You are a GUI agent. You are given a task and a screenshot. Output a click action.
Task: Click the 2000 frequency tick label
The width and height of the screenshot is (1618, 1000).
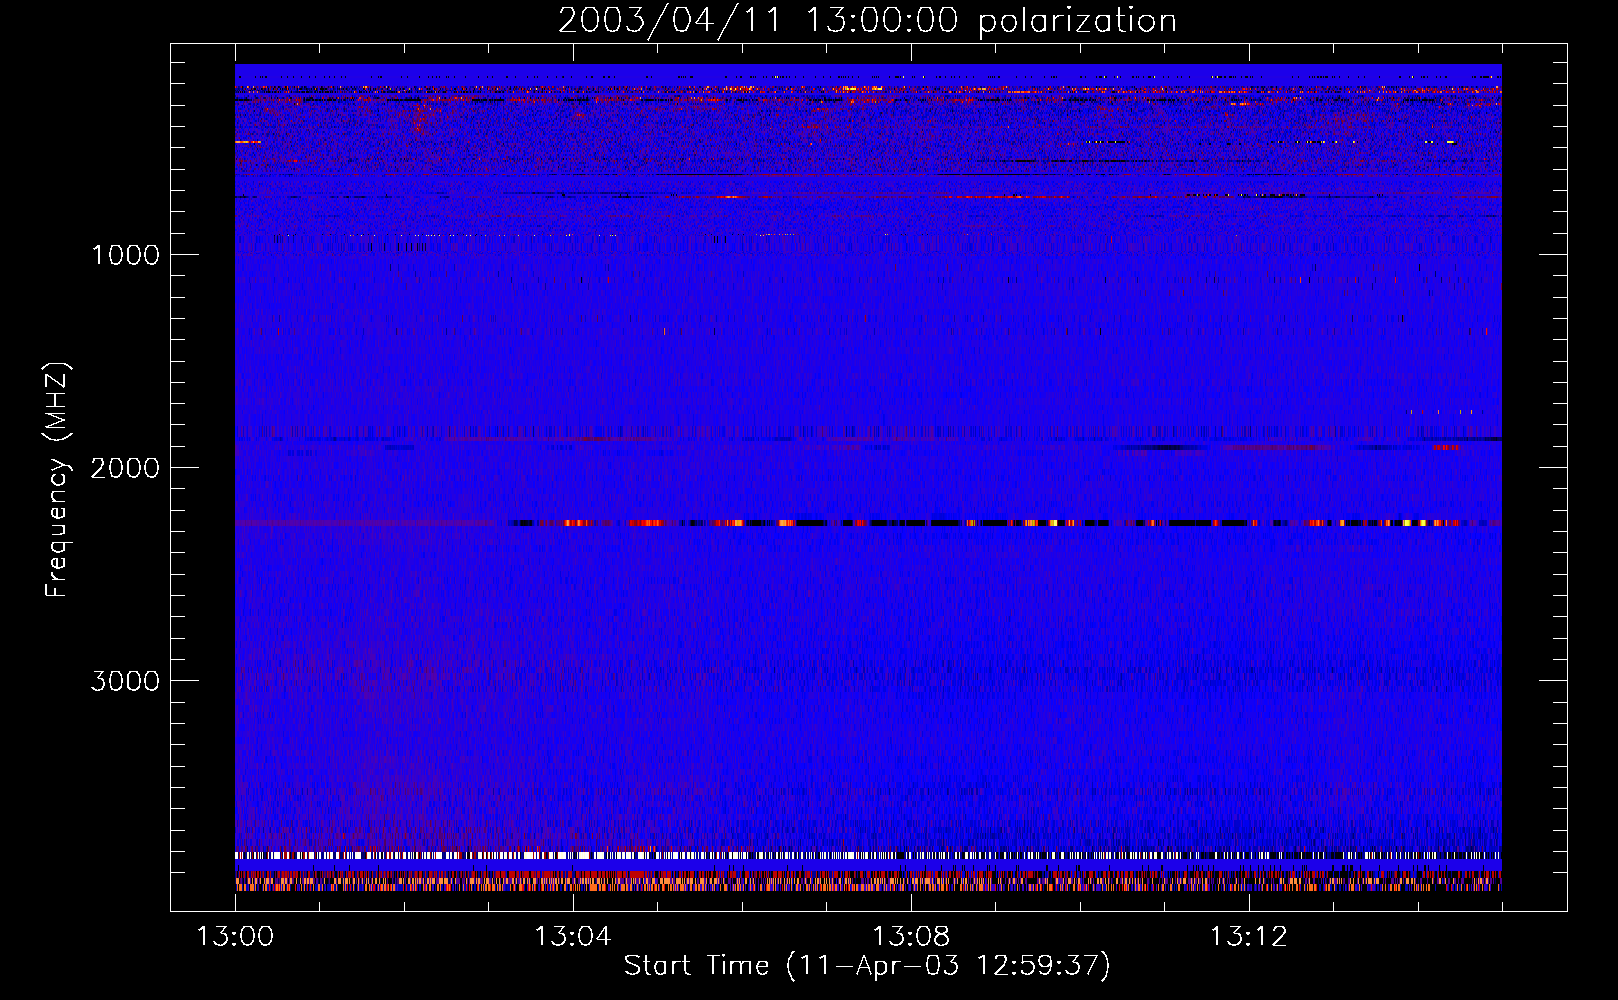coord(125,468)
